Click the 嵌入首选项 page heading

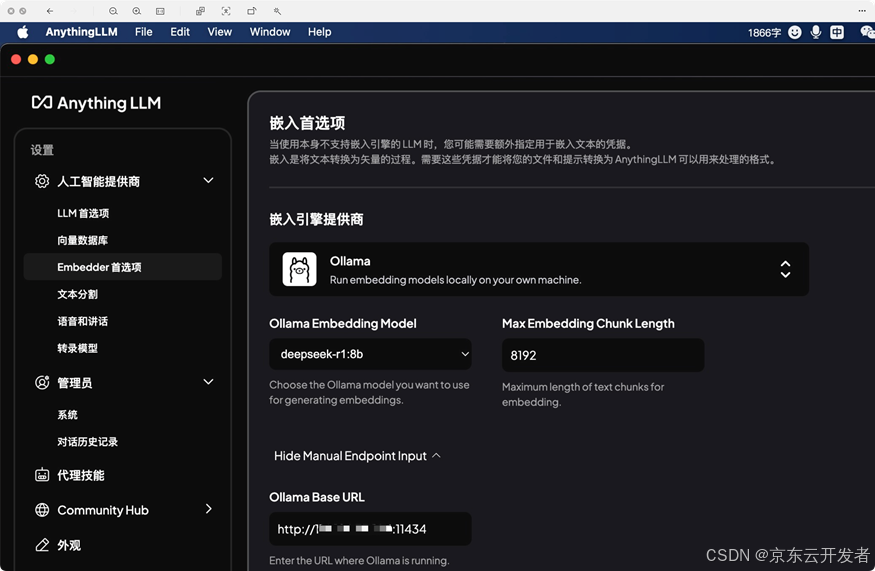click(307, 123)
